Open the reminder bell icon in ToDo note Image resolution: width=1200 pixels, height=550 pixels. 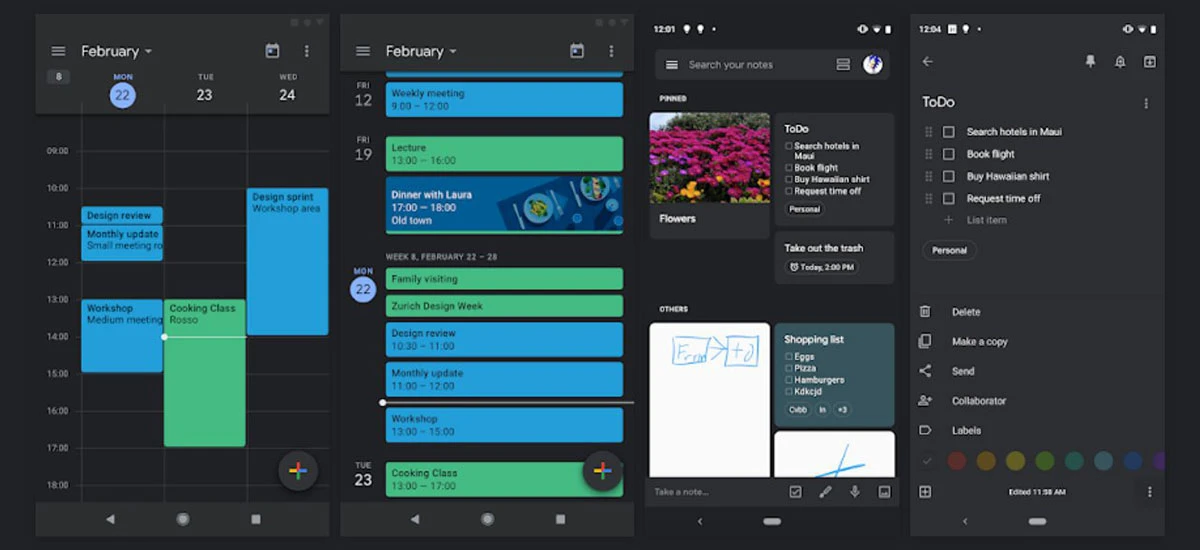pos(1120,62)
